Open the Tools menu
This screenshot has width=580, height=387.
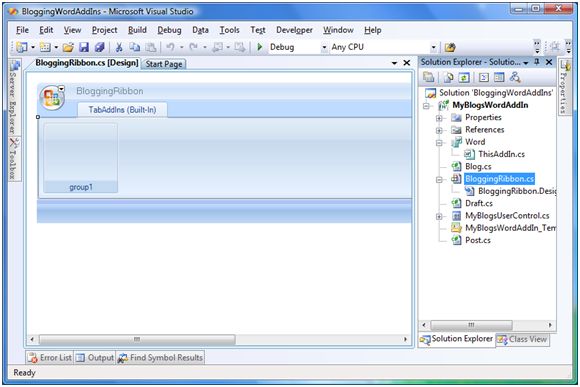coord(229,30)
